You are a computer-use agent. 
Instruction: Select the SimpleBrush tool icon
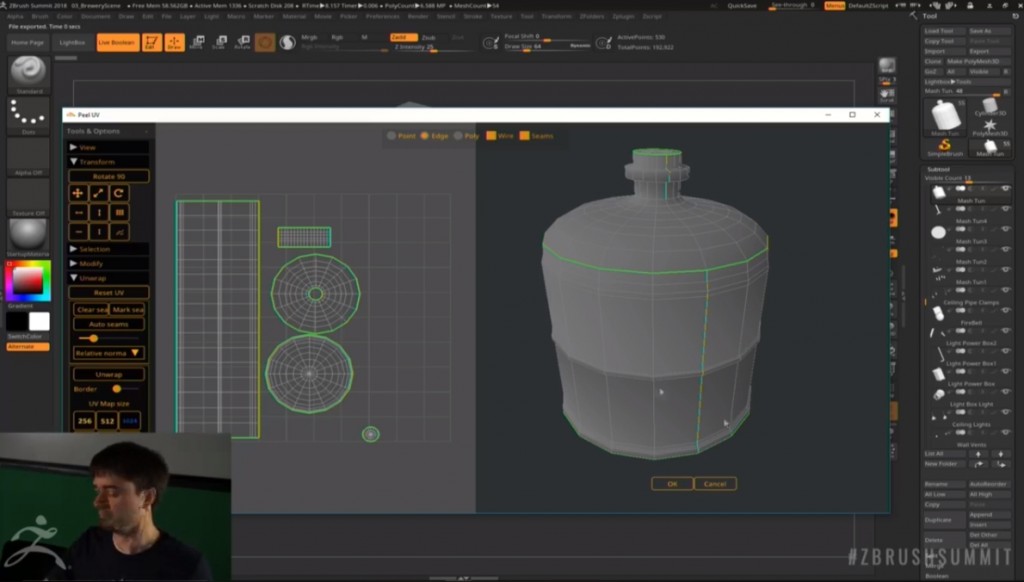click(943, 146)
